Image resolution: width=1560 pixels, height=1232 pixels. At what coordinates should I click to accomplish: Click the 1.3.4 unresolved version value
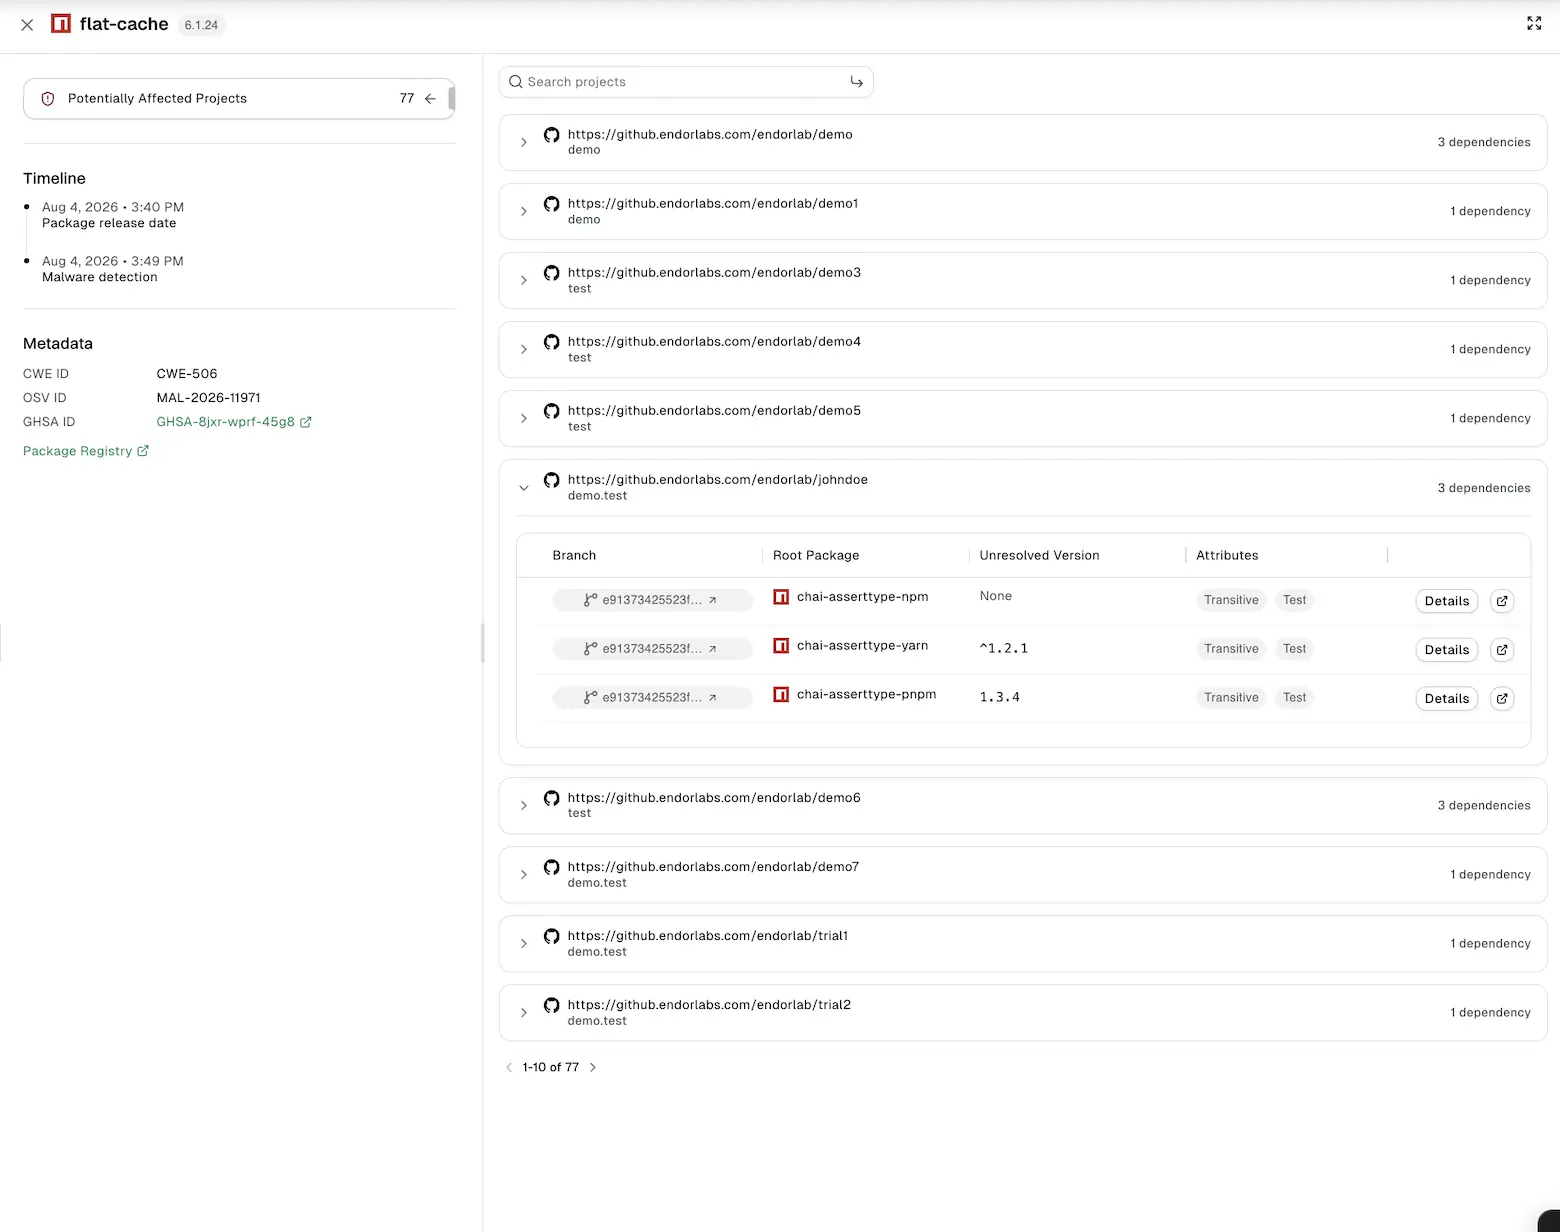[1000, 697]
